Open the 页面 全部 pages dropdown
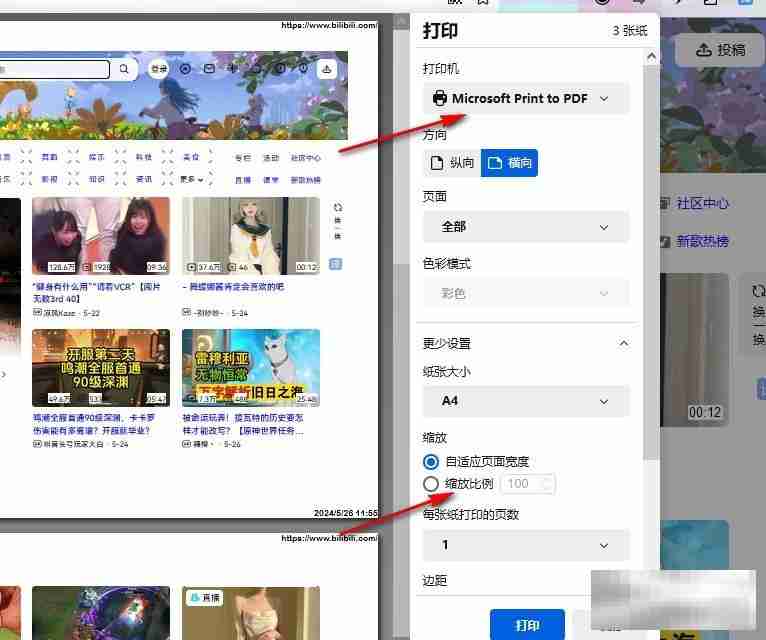Viewport: 766px width, 640px height. pyautogui.click(x=526, y=227)
